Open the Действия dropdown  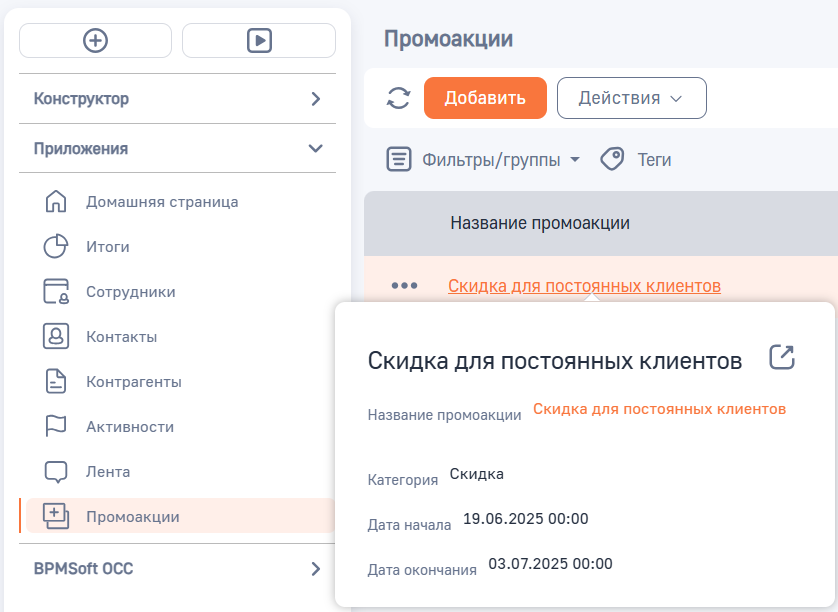pyautogui.click(x=631, y=98)
